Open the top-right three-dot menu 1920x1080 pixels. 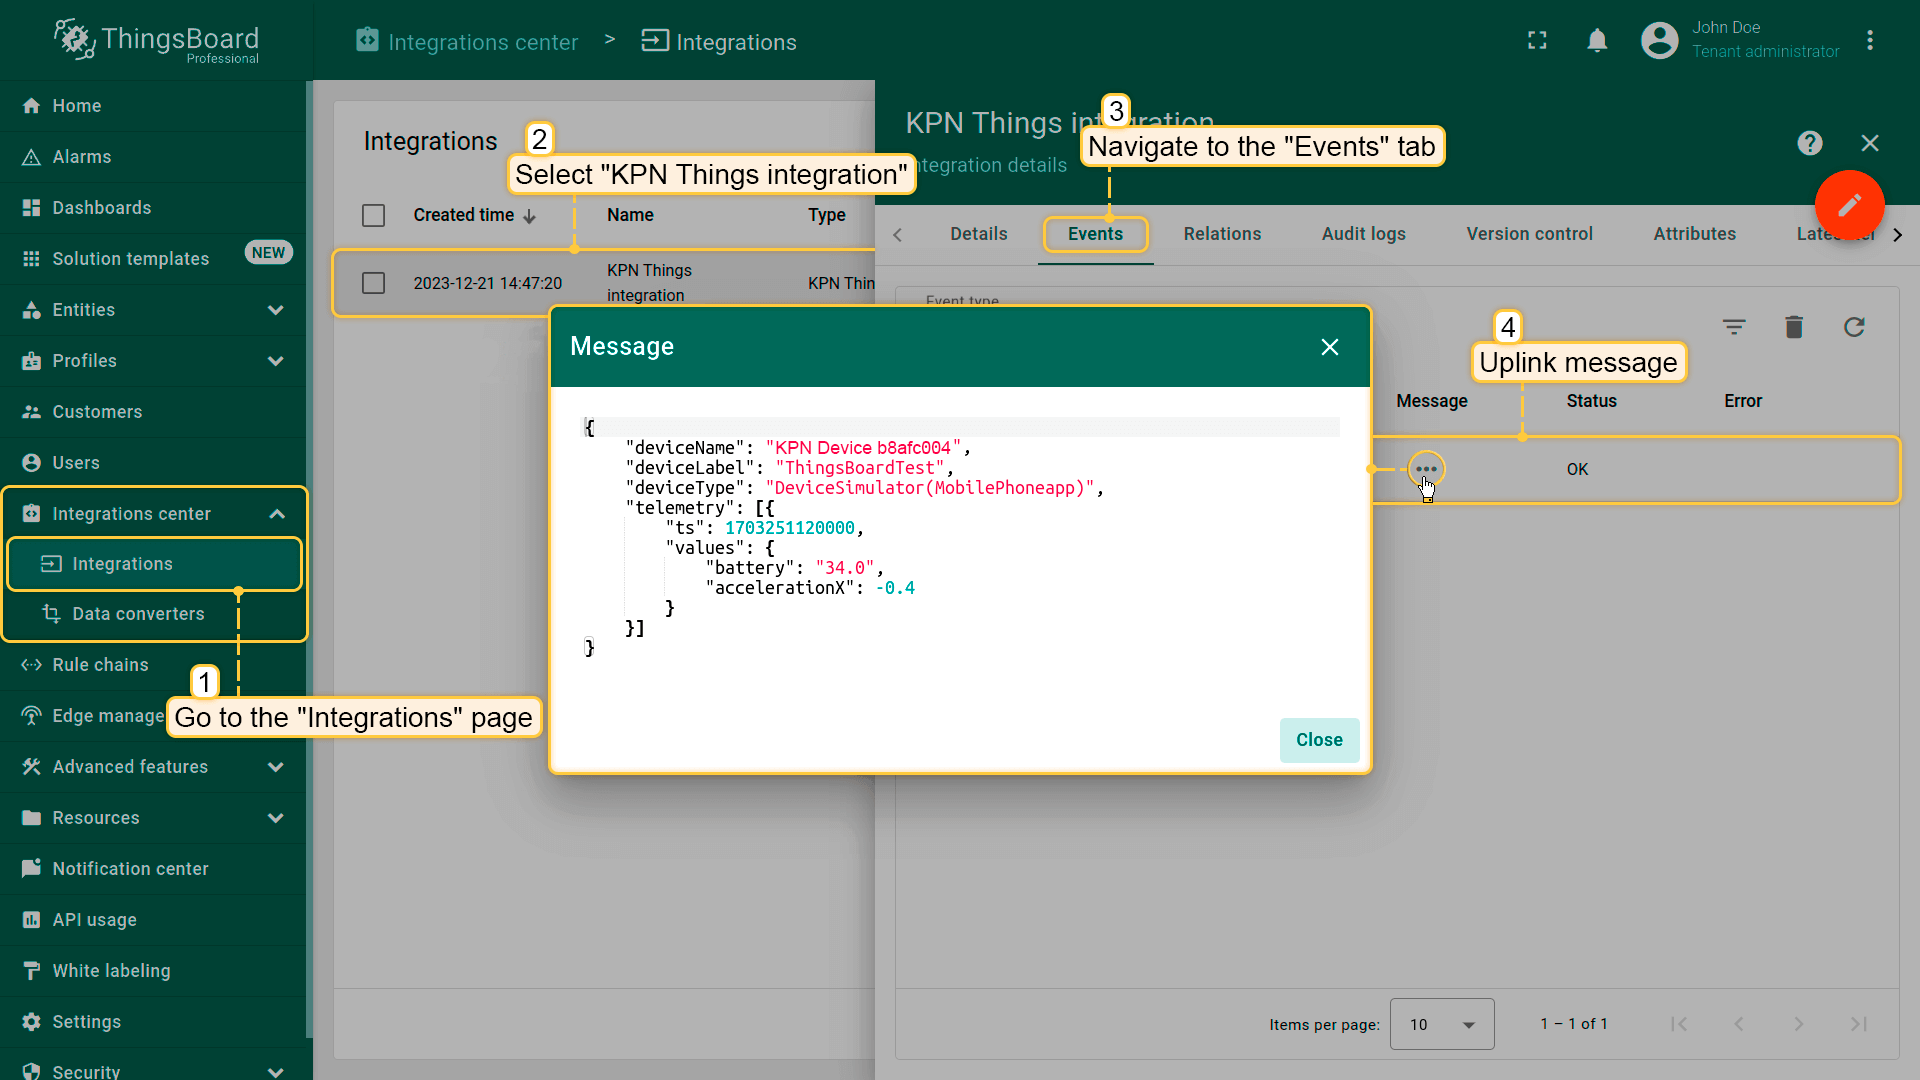pos(1869,40)
